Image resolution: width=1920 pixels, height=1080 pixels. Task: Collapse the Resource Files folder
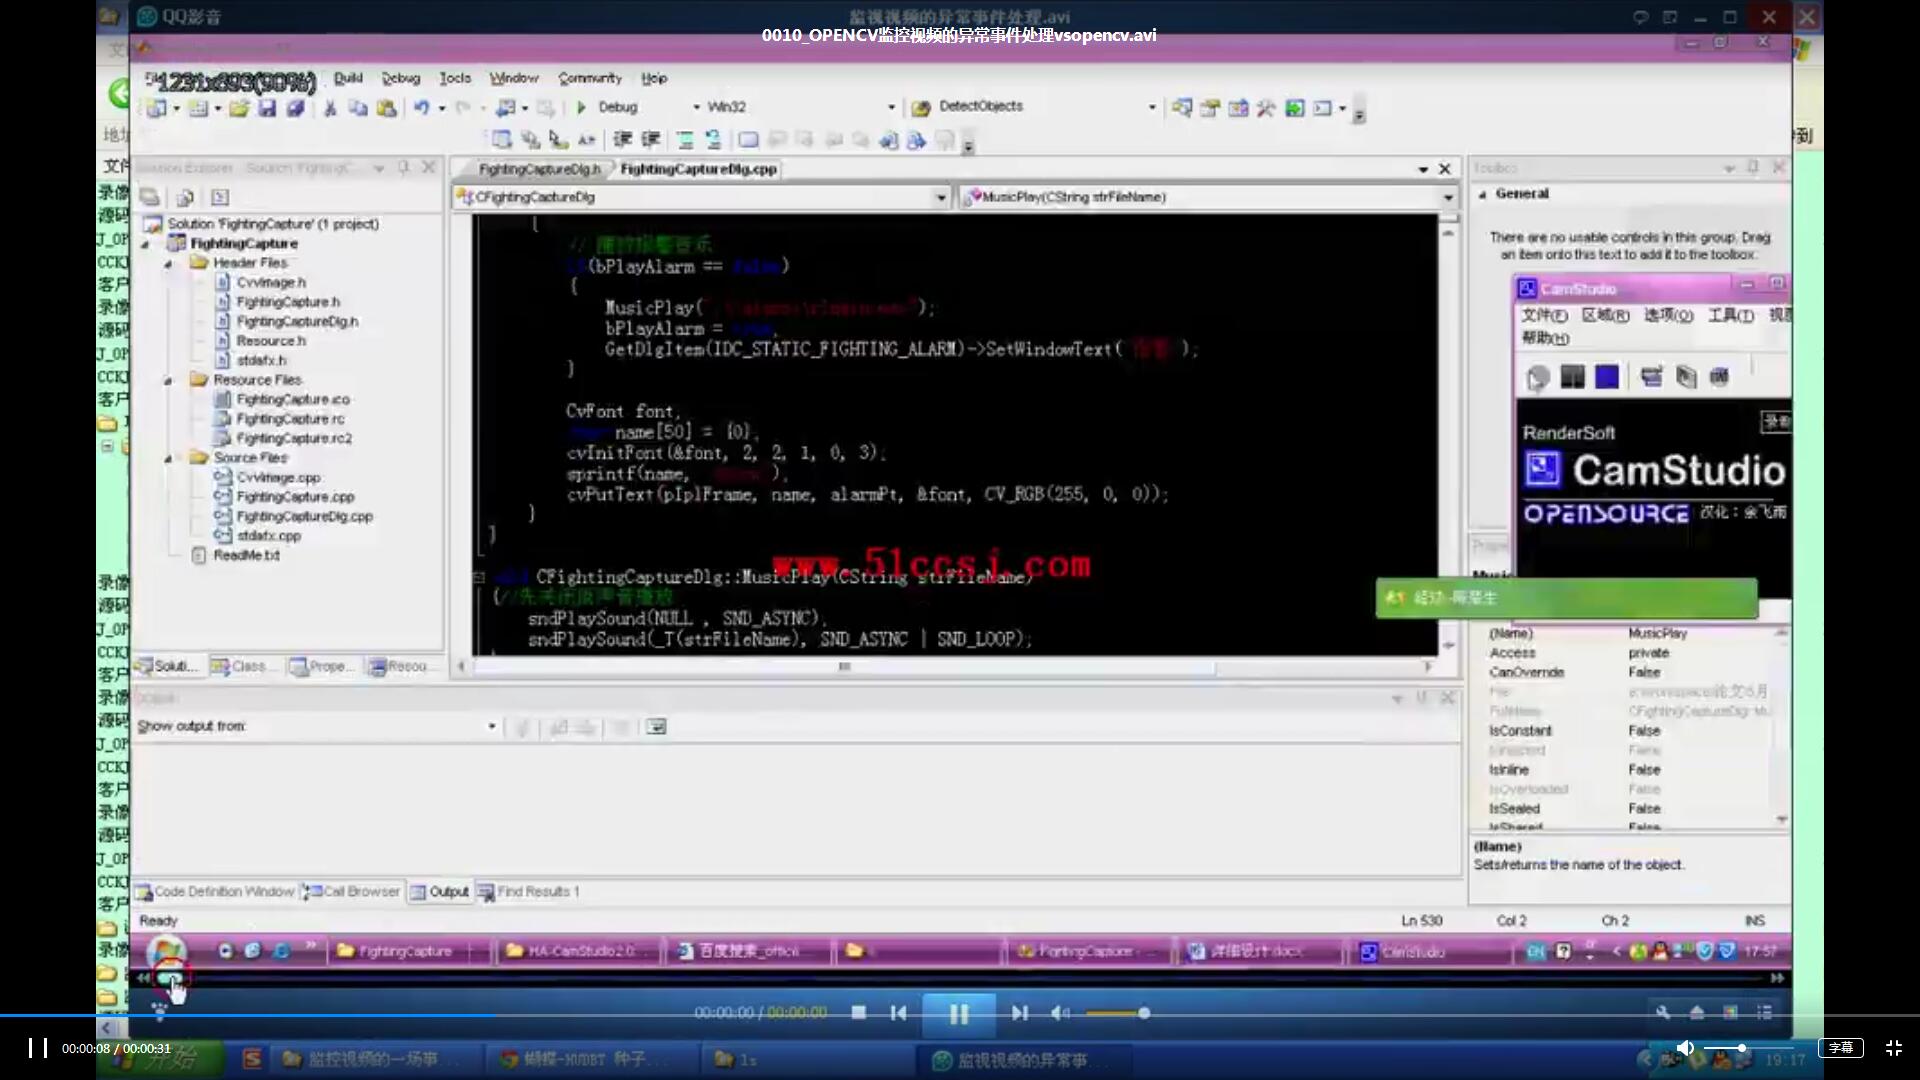pyautogui.click(x=168, y=381)
